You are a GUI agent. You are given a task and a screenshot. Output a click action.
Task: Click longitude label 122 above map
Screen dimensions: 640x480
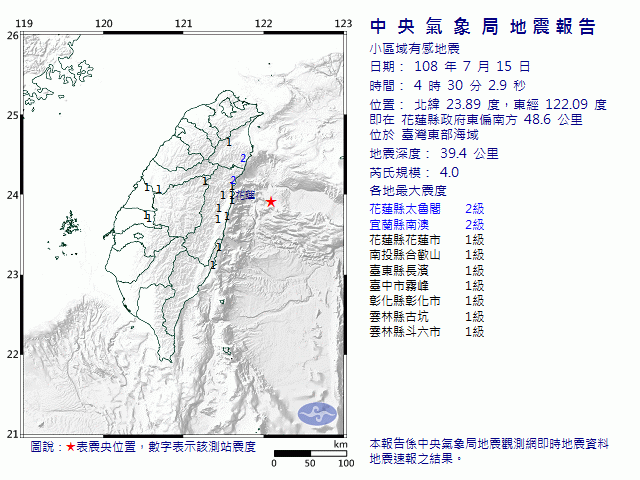(263, 24)
